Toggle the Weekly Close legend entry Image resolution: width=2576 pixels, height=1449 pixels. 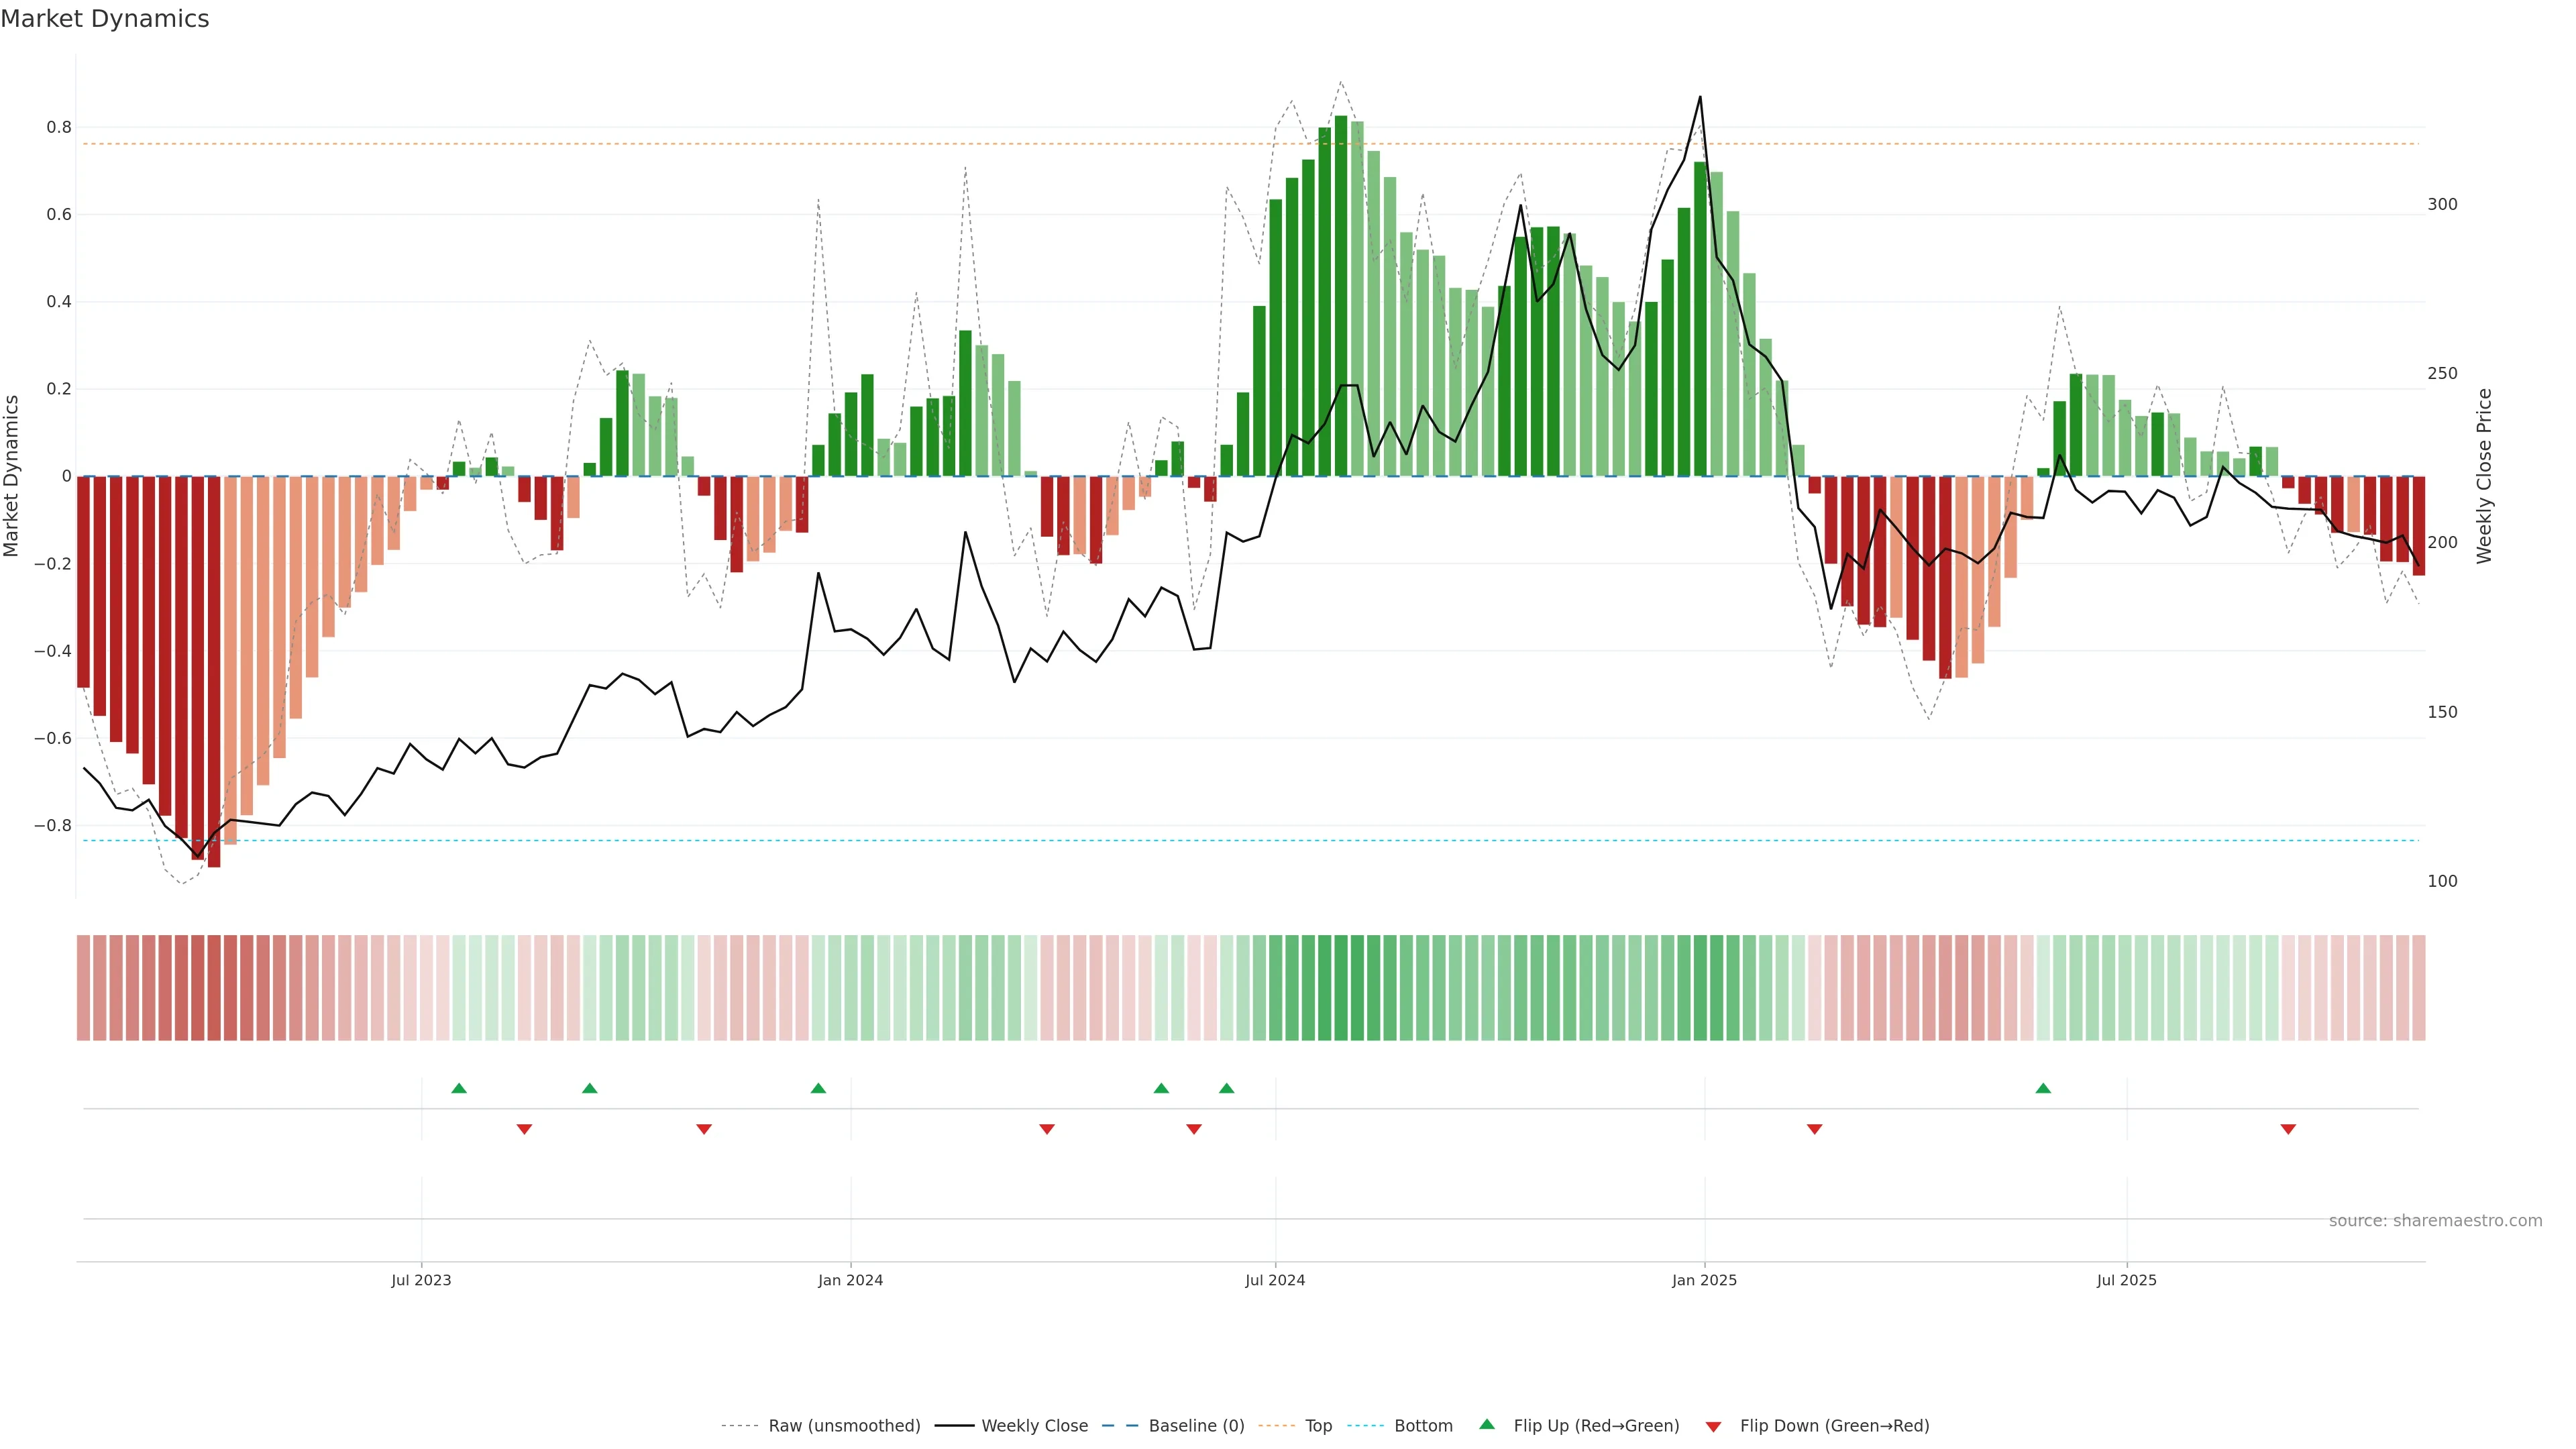pyautogui.click(x=1034, y=1426)
